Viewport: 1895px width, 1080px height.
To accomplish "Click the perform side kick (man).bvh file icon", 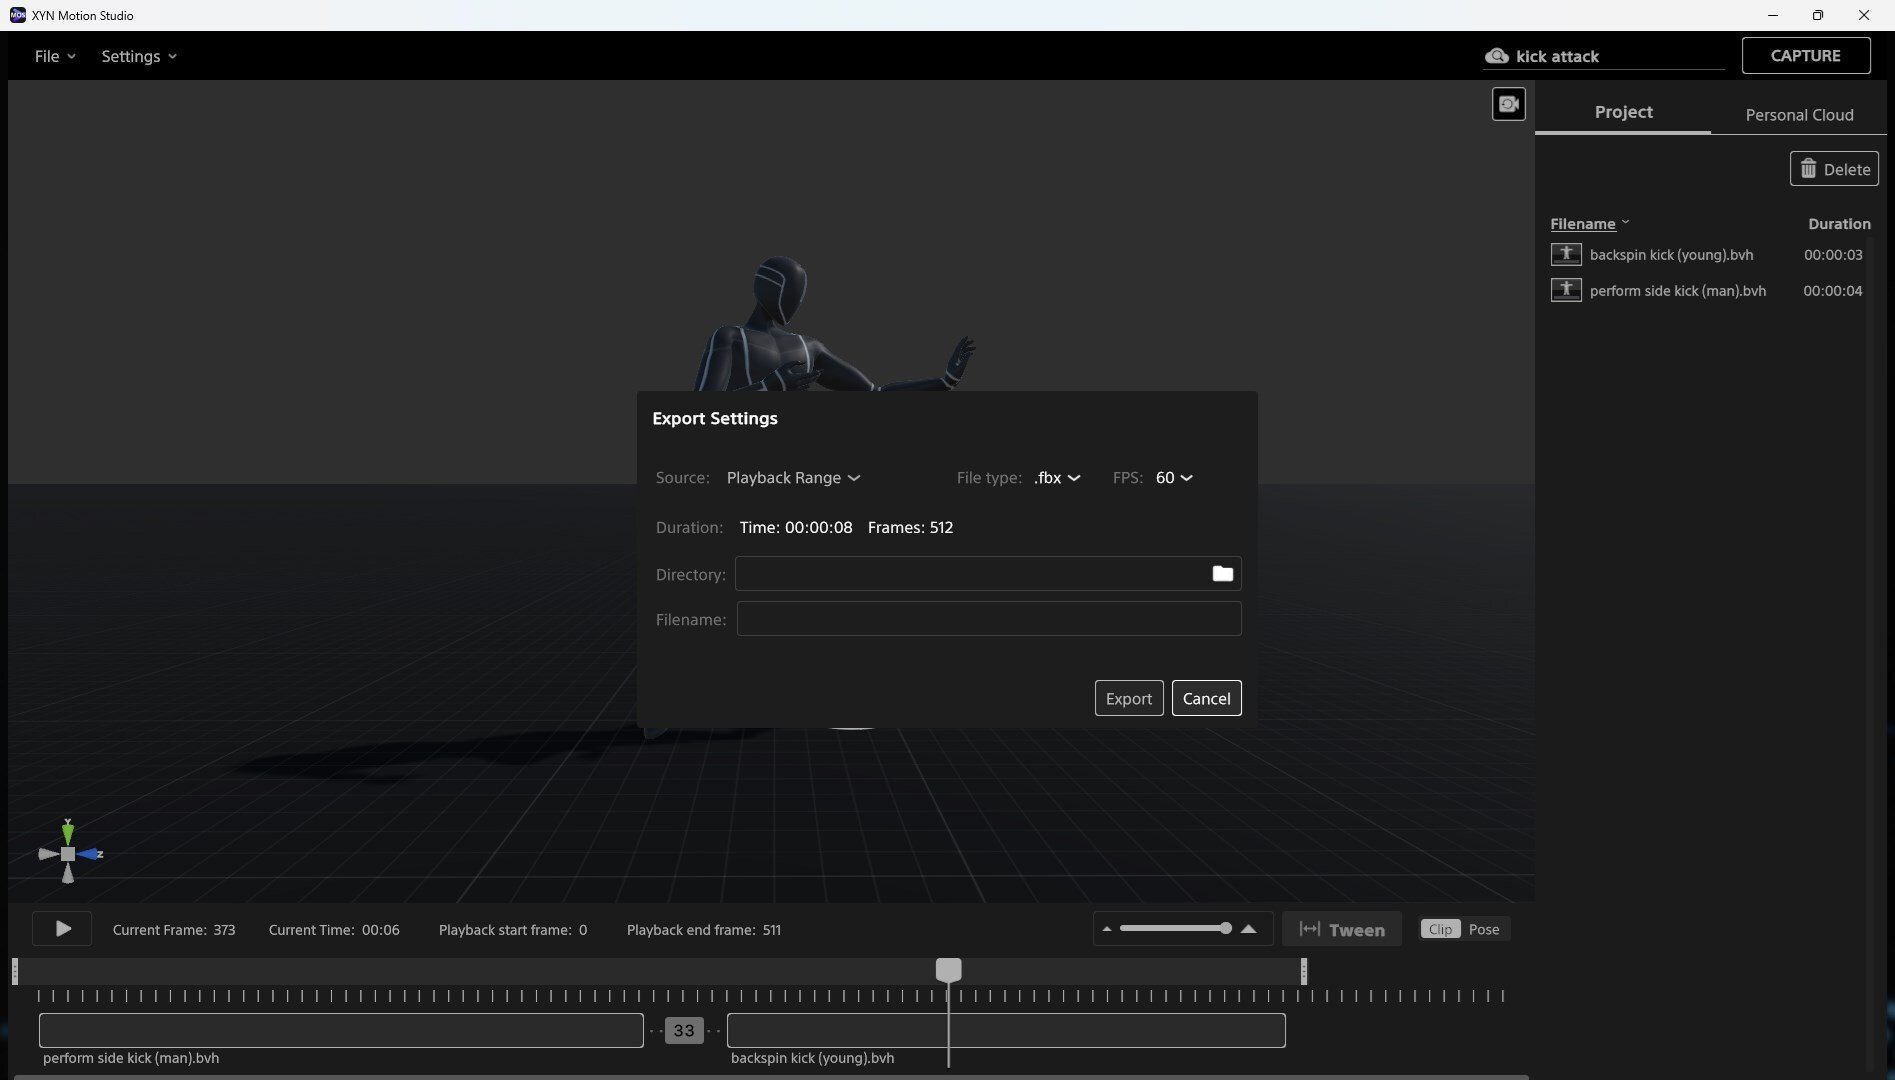I will pyautogui.click(x=1565, y=291).
